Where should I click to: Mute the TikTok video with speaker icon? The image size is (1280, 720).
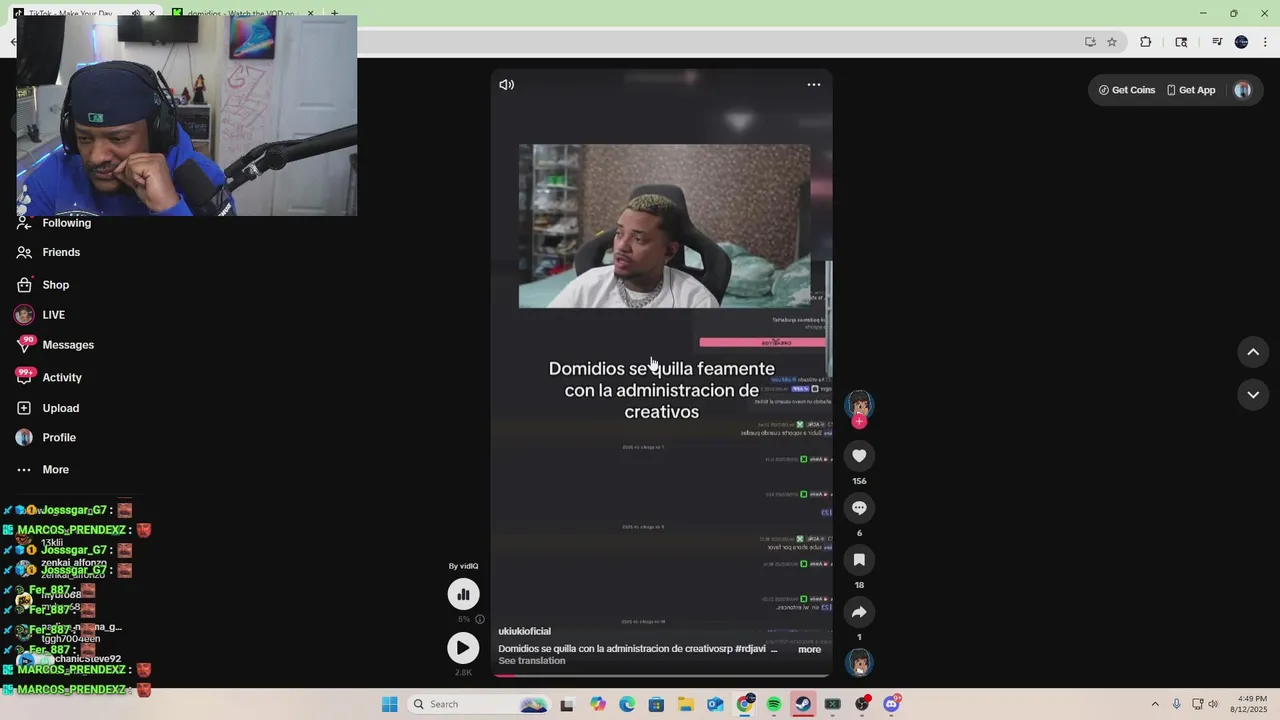click(507, 85)
